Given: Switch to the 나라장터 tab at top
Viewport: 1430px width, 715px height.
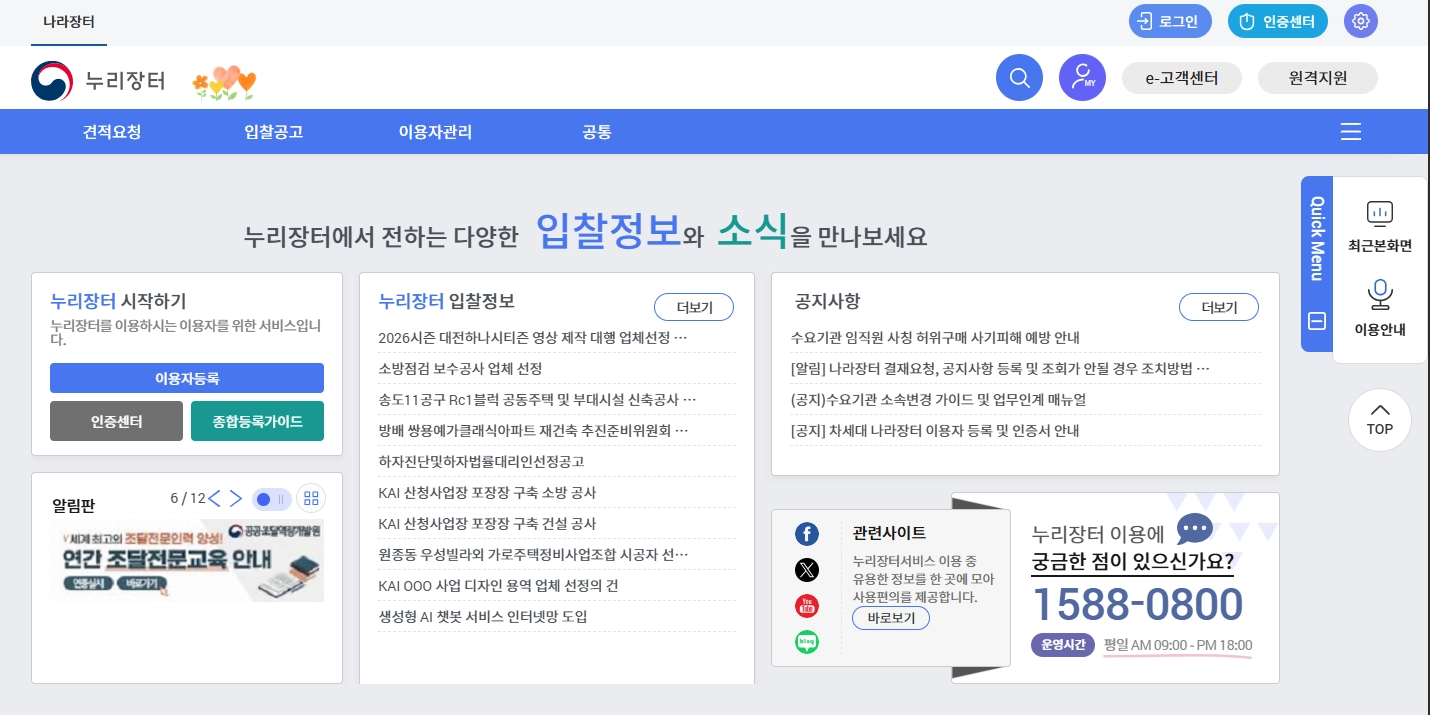Looking at the screenshot, I should tap(68, 18).
